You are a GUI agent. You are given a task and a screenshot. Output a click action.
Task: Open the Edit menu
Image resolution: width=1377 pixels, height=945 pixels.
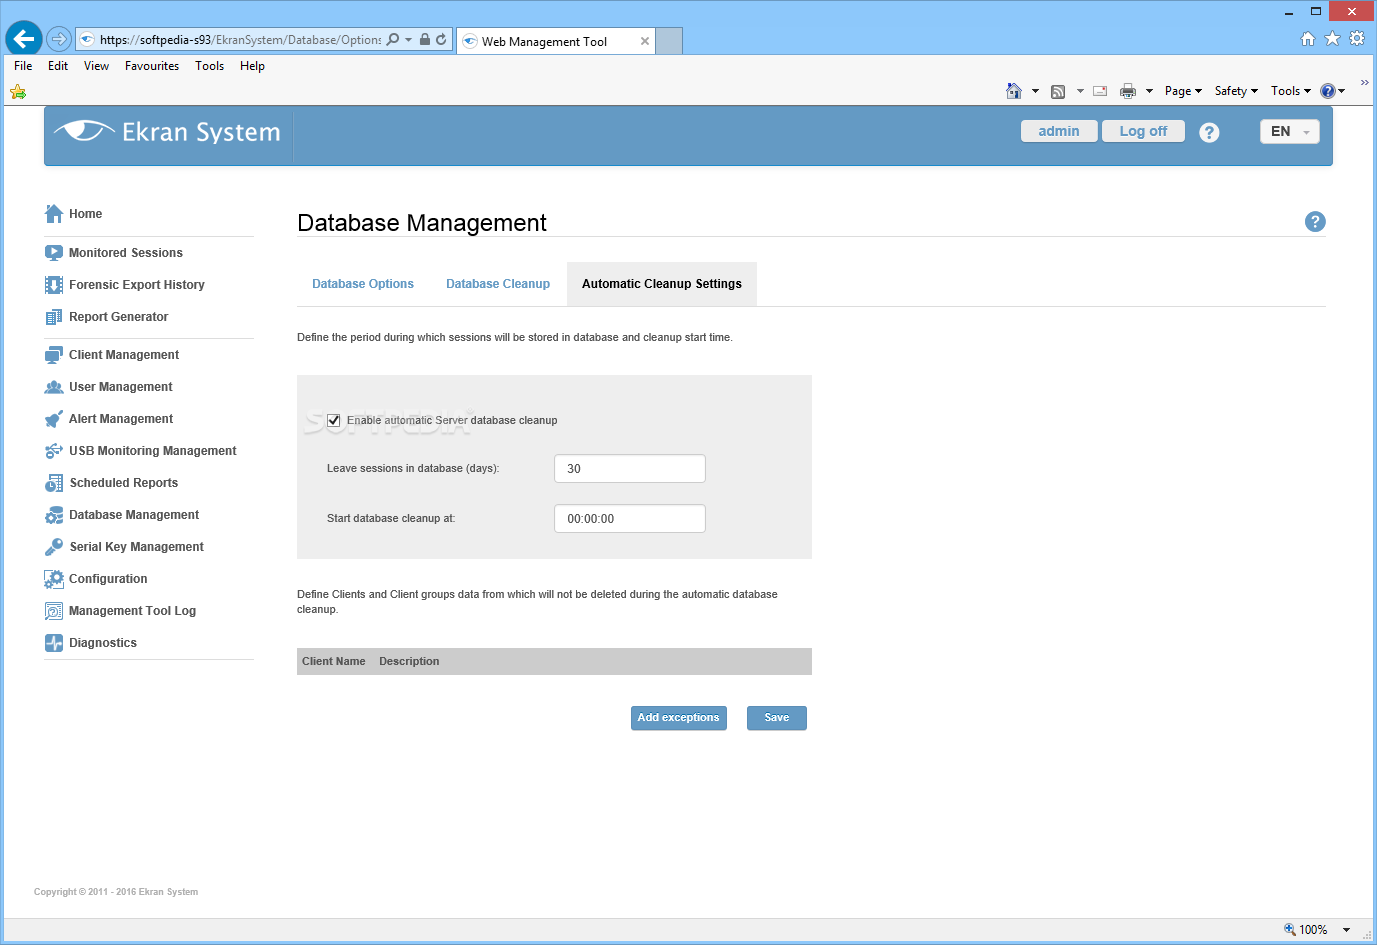(x=58, y=66)
